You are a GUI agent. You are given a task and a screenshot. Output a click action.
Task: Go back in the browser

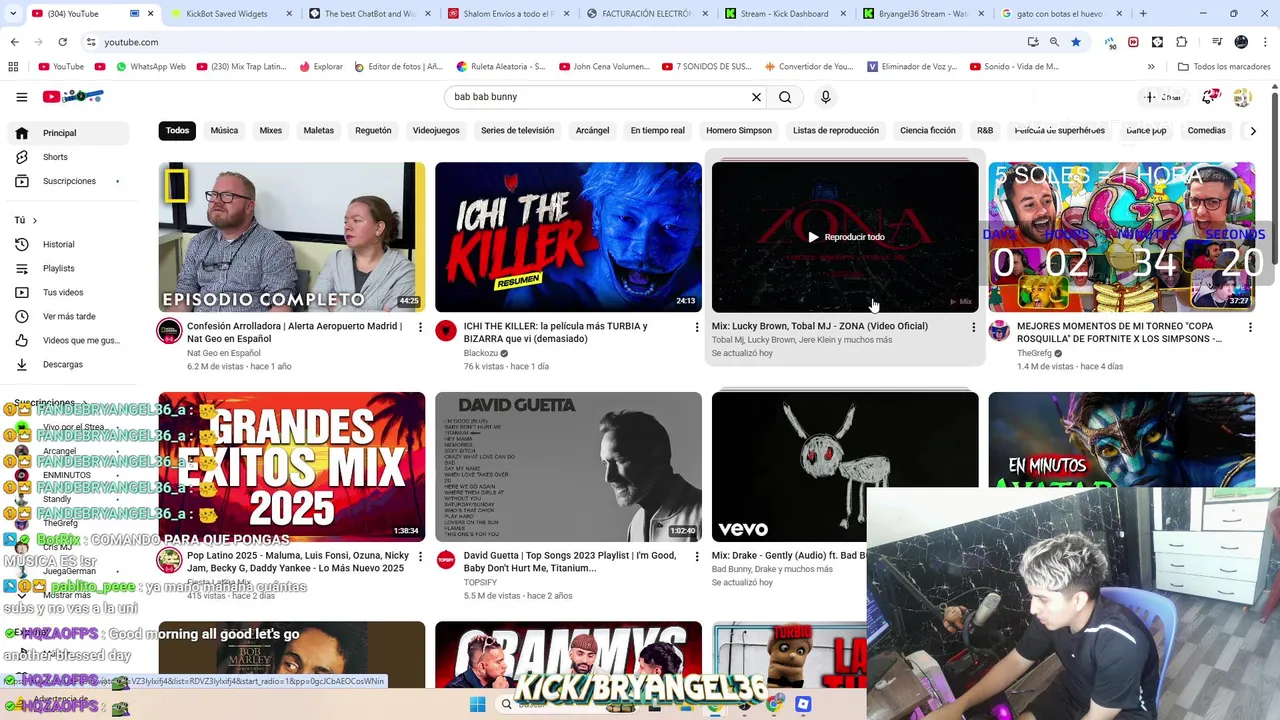click(14, 42)
